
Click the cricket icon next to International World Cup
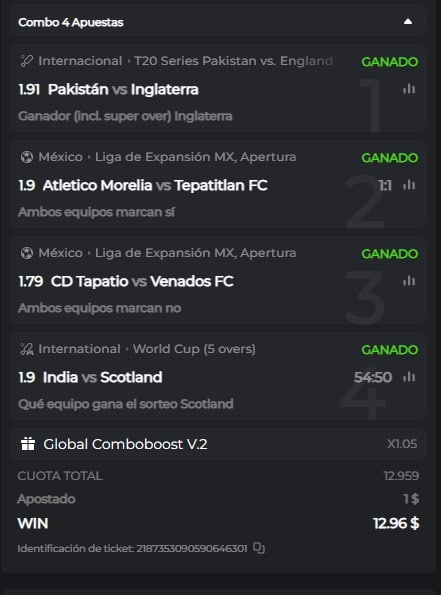pos(27,349)
